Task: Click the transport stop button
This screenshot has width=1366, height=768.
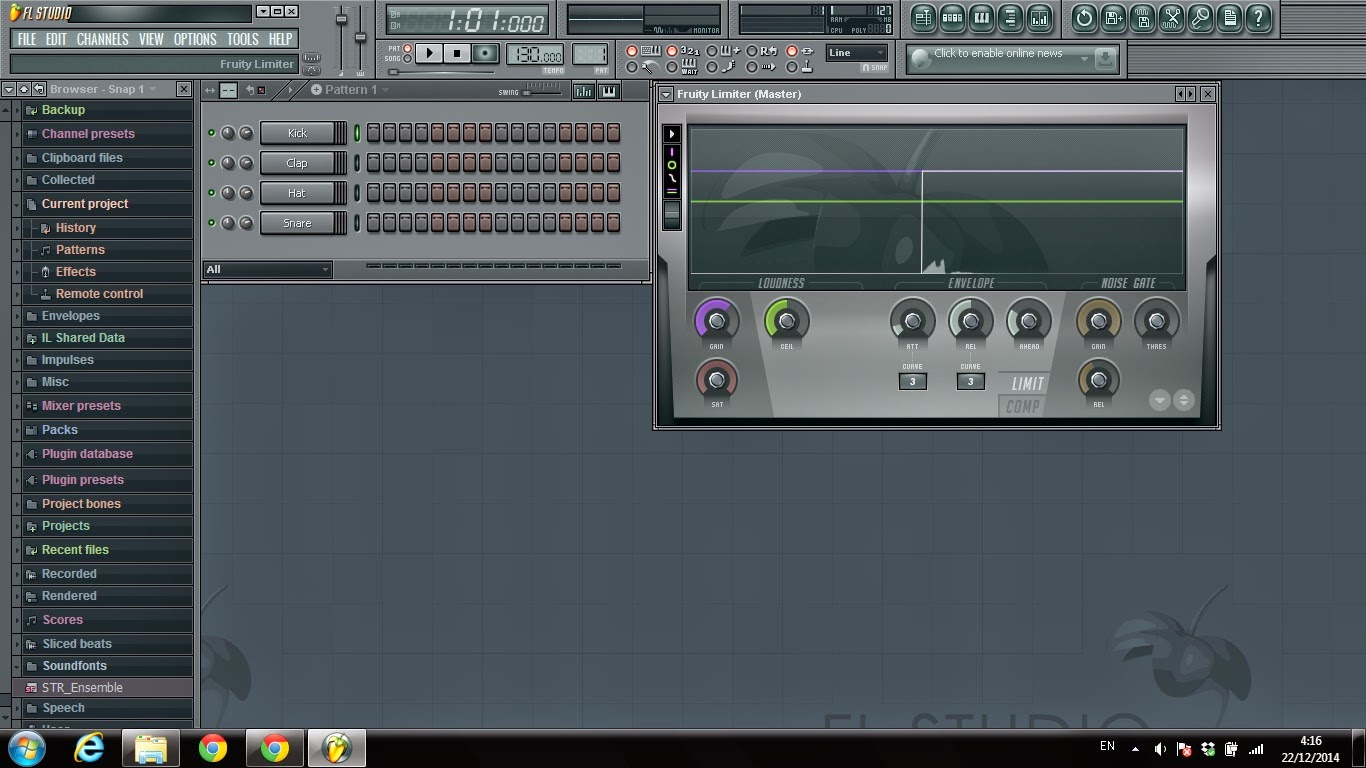Action: [x=458, y=53]
